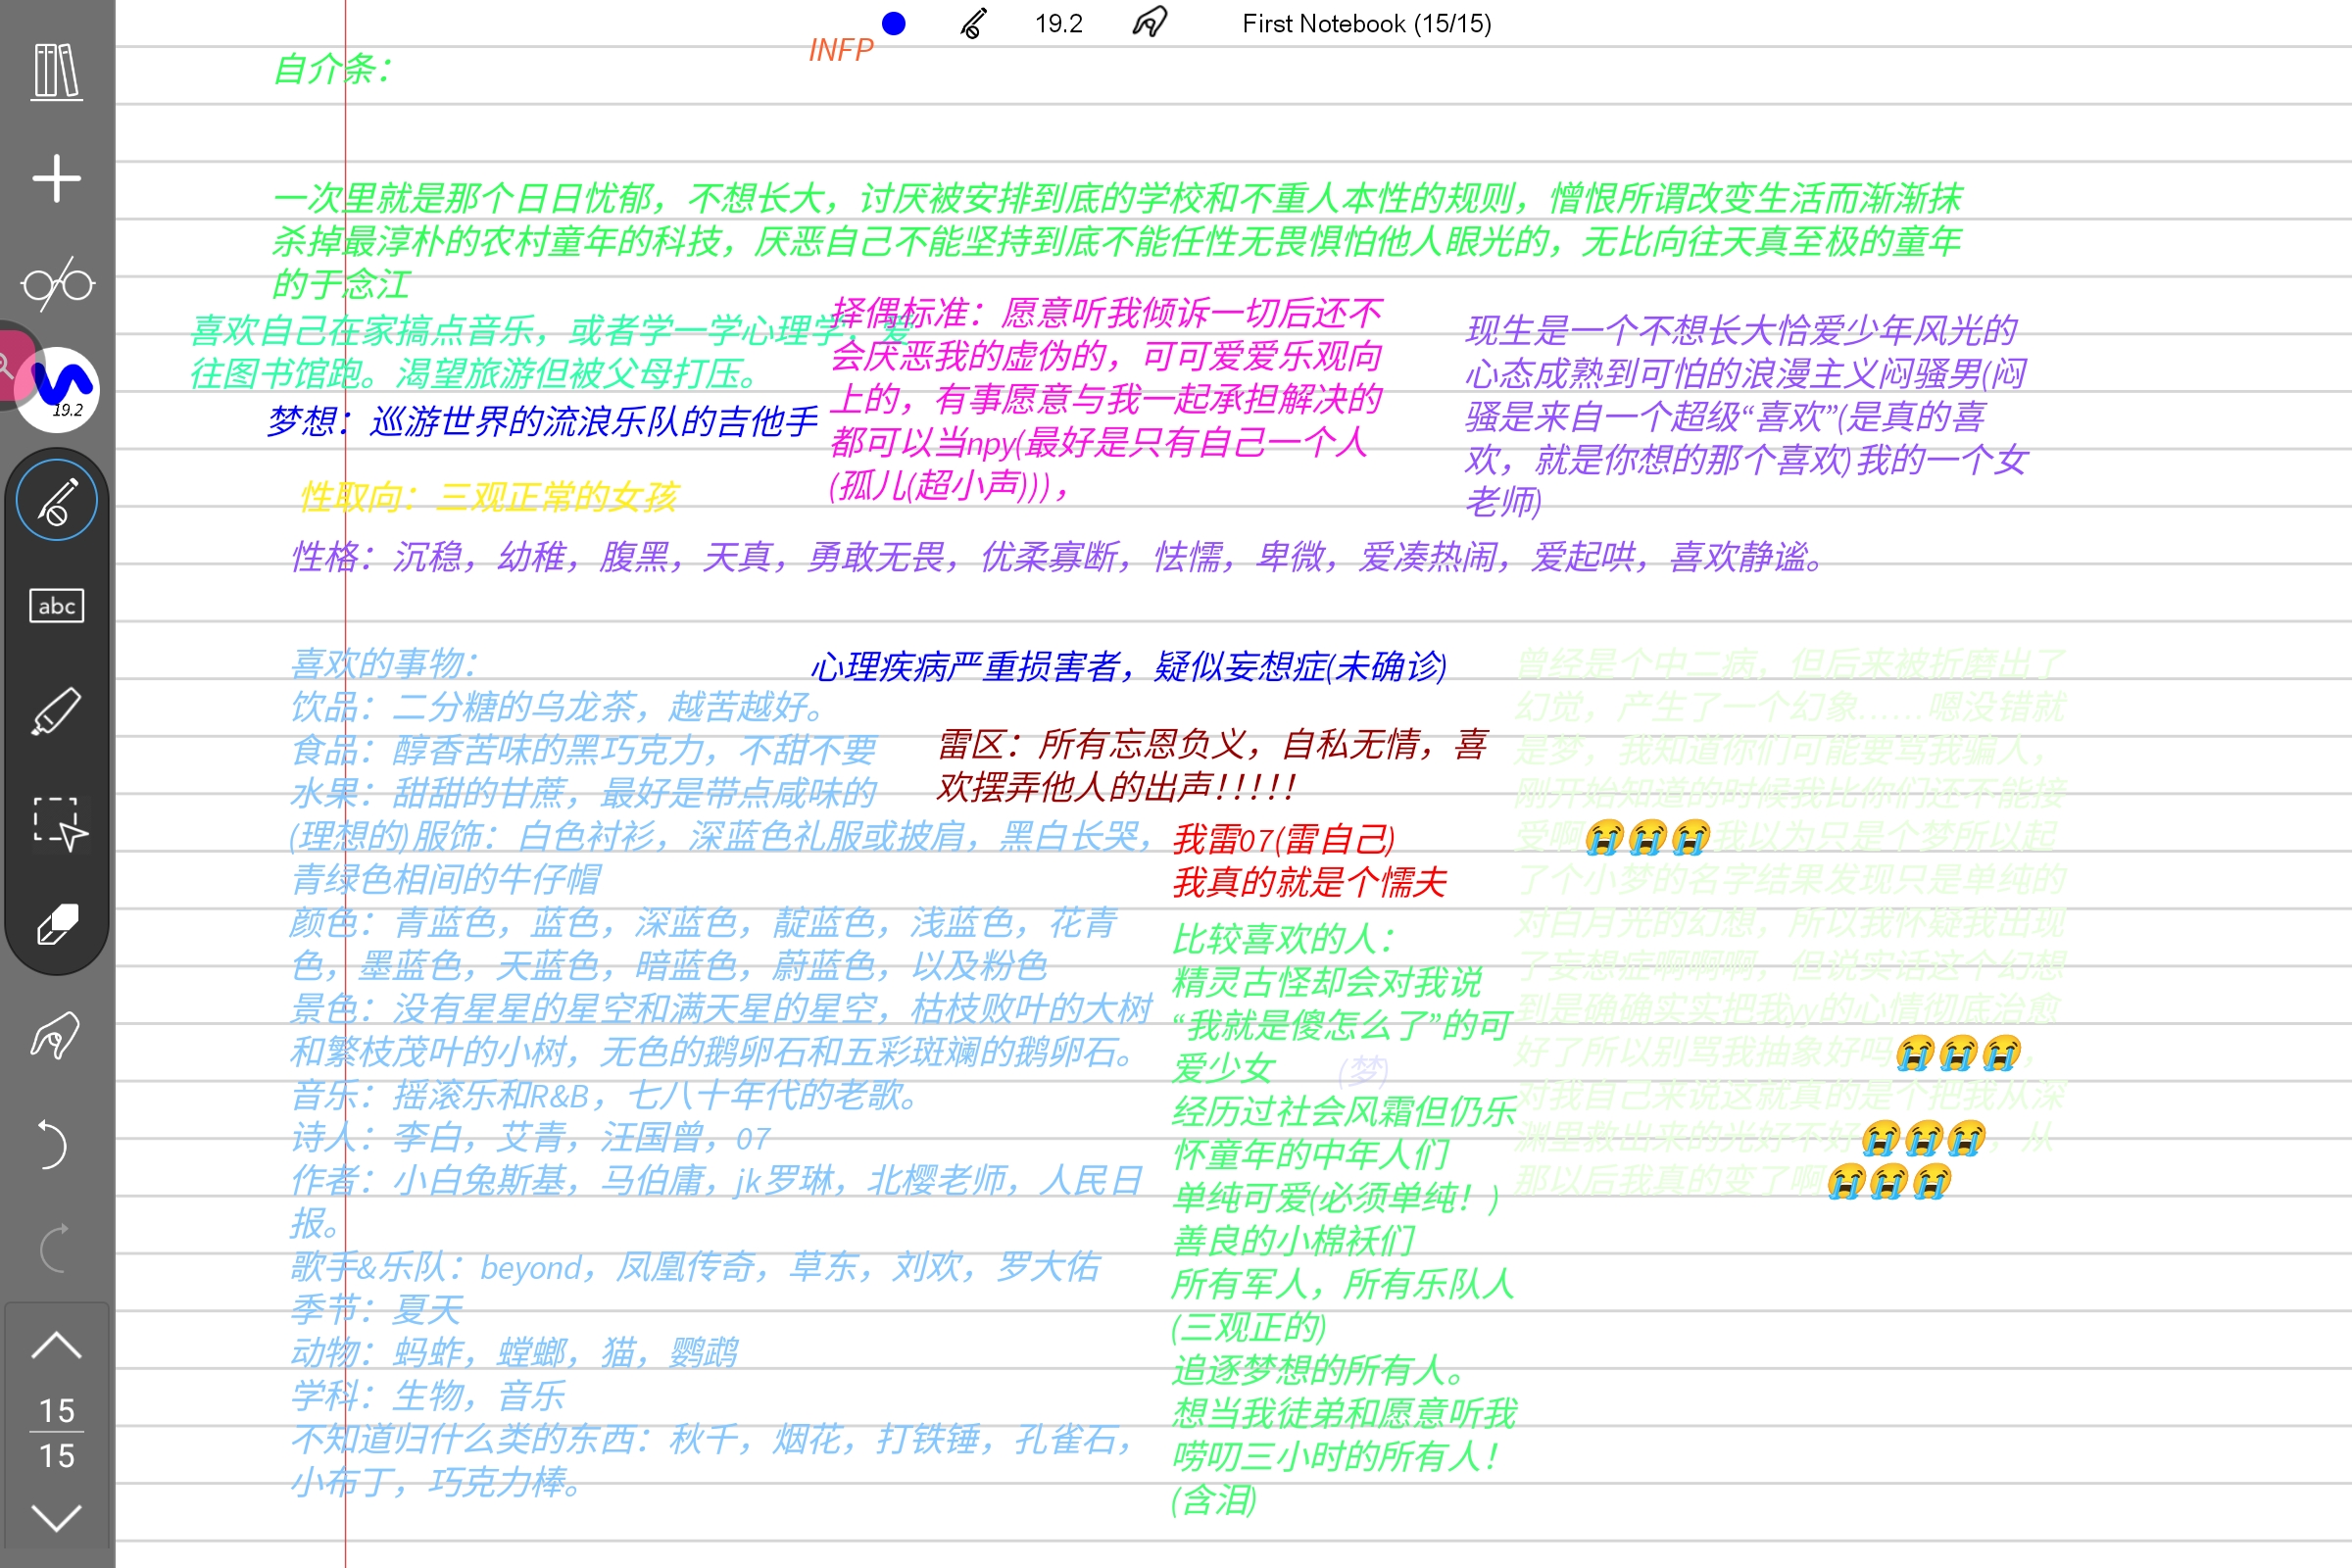The height and width of the screenshot is (1568, 2352).
Task: Select the handwriting pen tool
Action: [x=57, y=500]
